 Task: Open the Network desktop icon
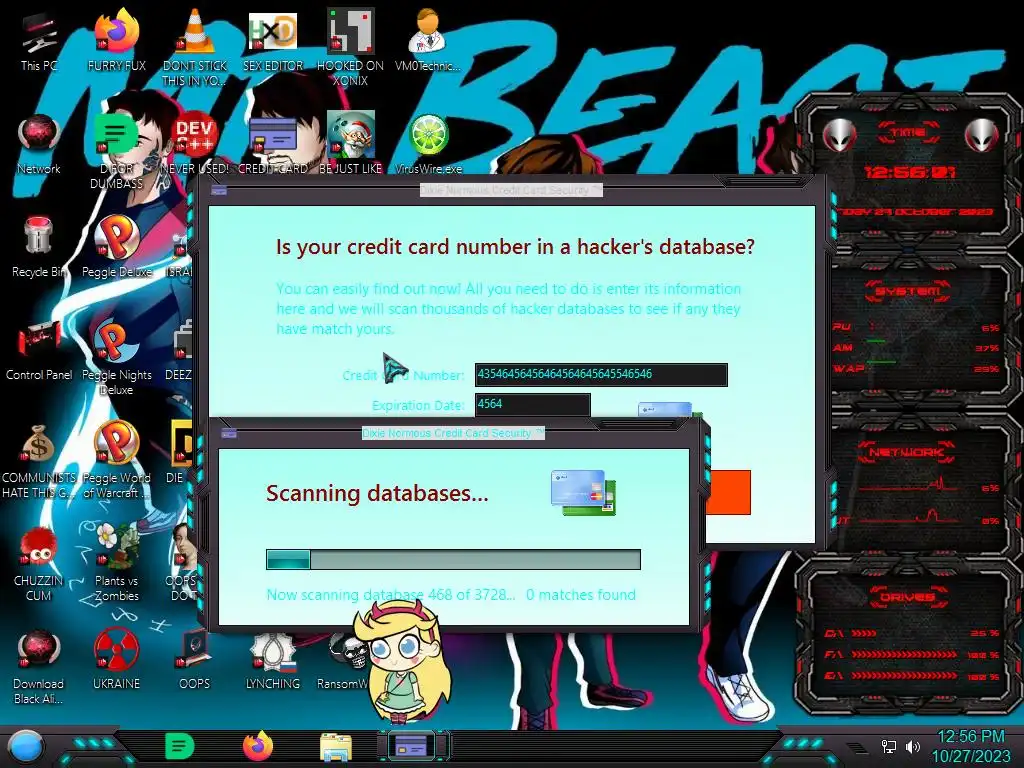click(x=39, y=145)
